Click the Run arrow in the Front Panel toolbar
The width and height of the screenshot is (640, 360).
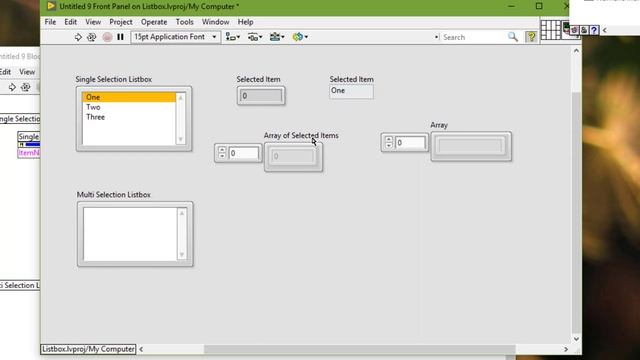78,37
